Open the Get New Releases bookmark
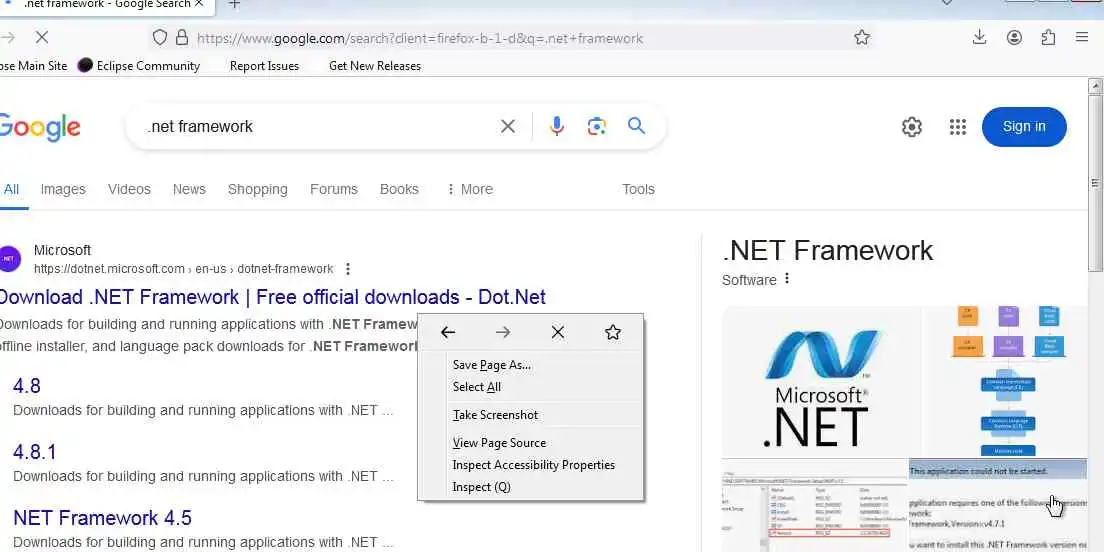Viewport: 1104px width, 552px height. pos(375,65)
